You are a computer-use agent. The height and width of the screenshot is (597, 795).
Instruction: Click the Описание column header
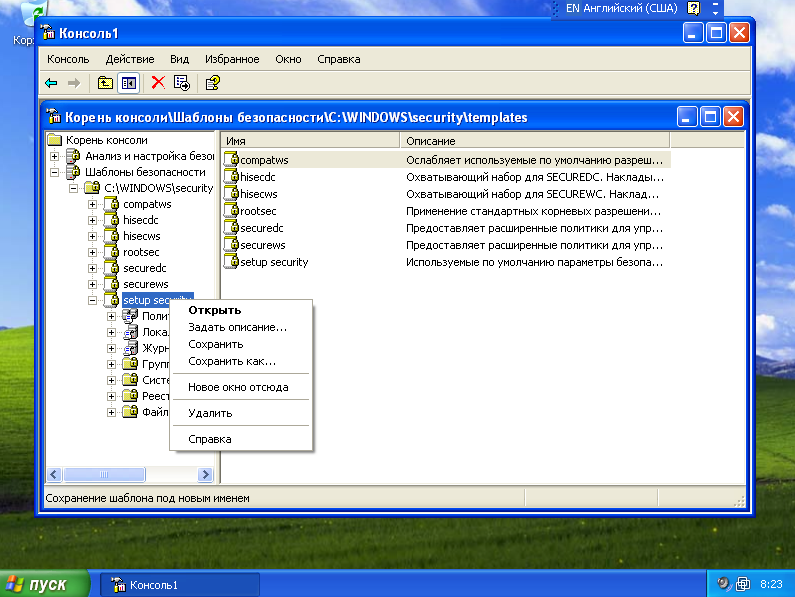535,141
